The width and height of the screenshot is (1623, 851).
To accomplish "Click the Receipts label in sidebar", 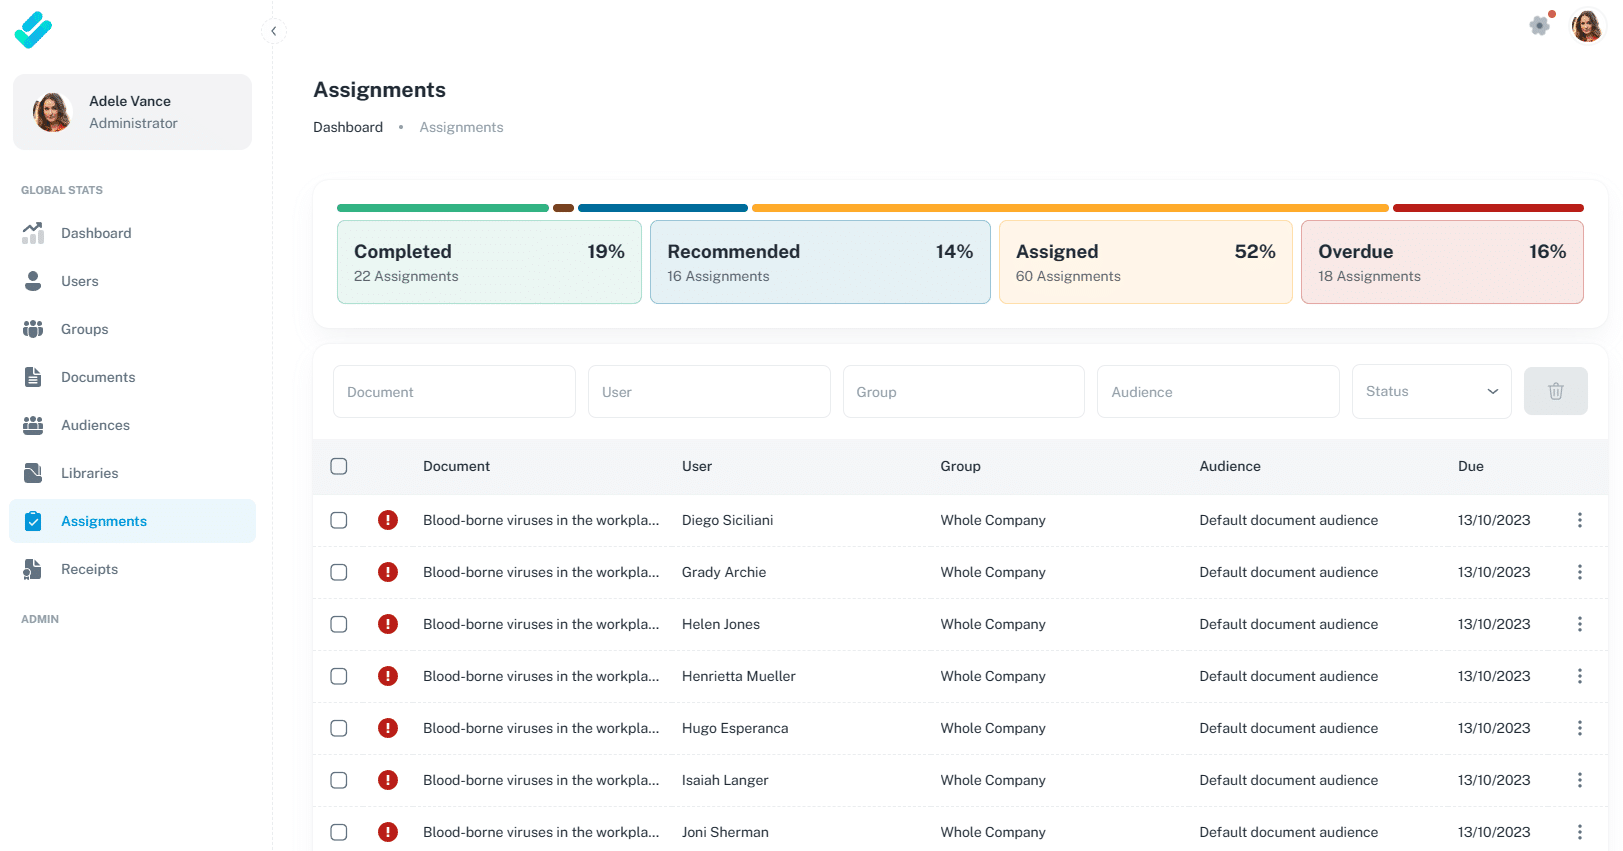I will (89, 569).
